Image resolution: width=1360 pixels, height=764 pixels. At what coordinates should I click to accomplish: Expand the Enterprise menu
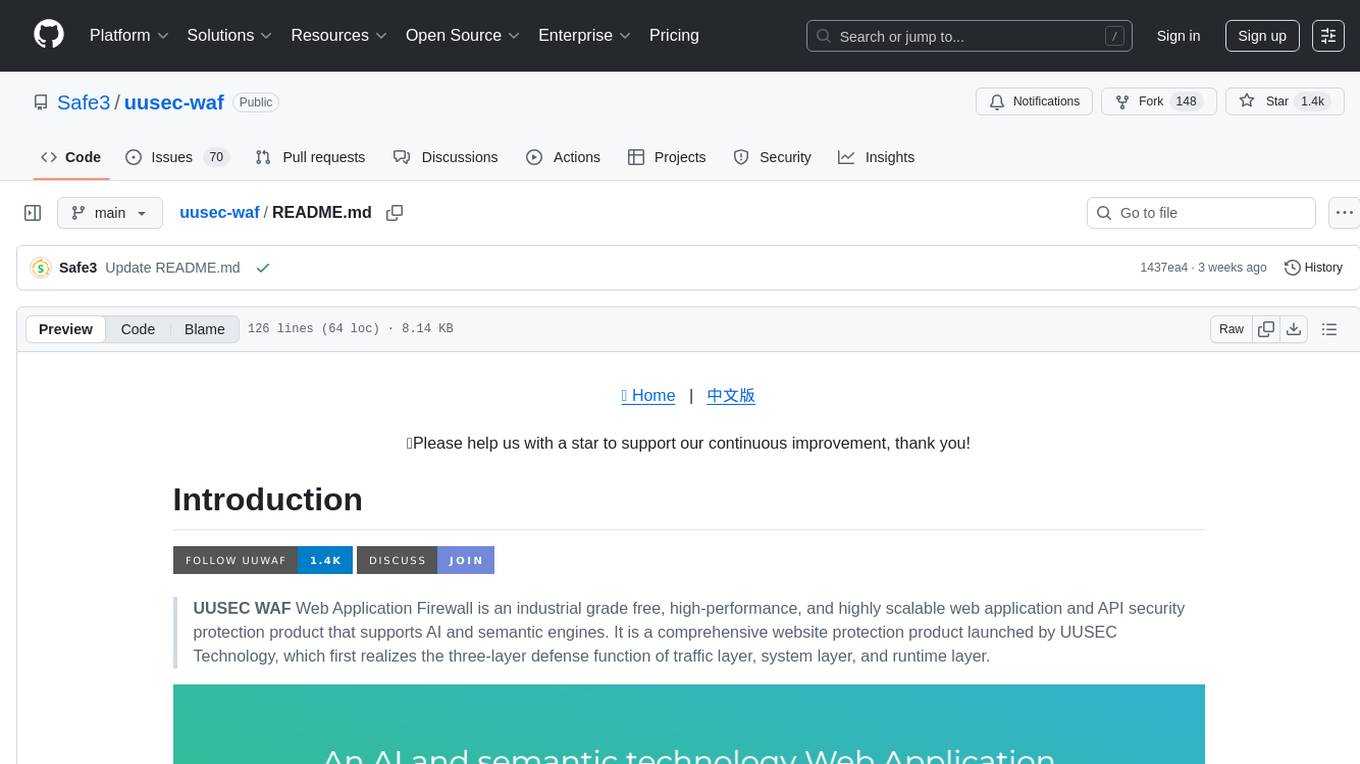585,35
